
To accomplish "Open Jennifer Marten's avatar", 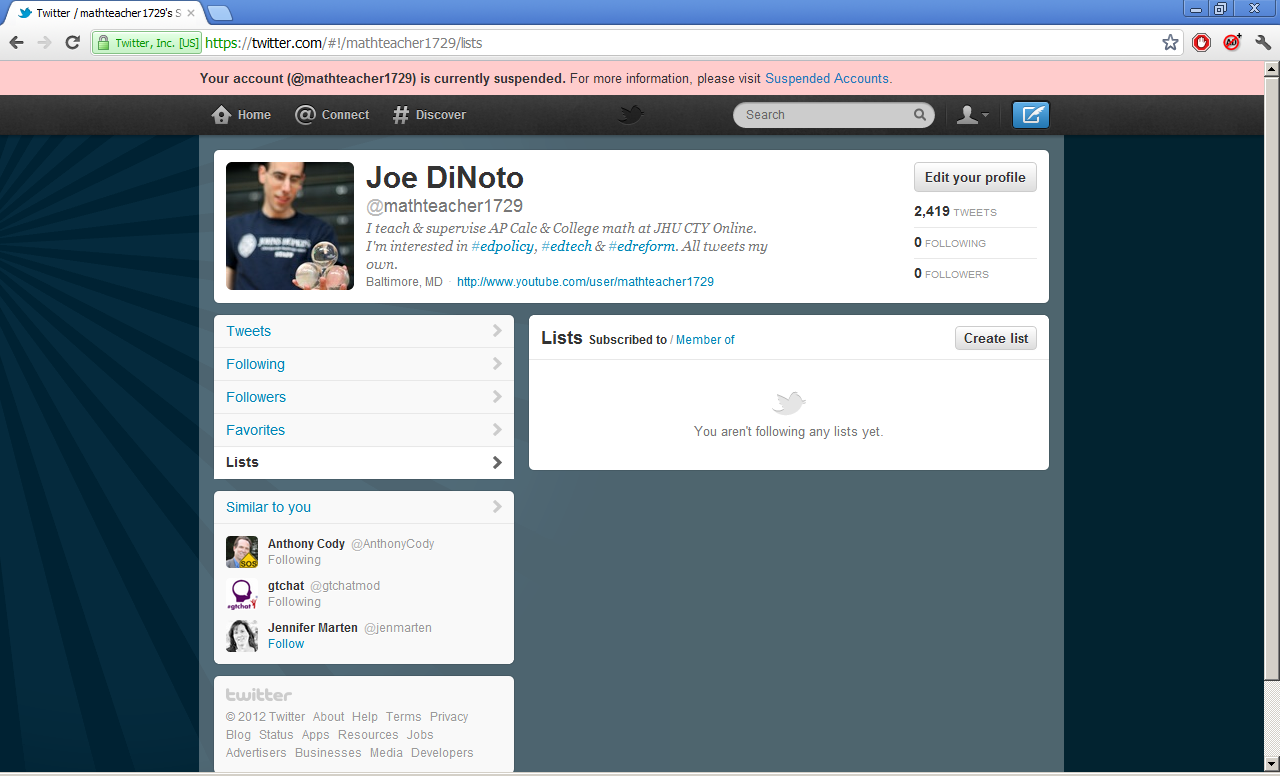I will click(242, 636).
